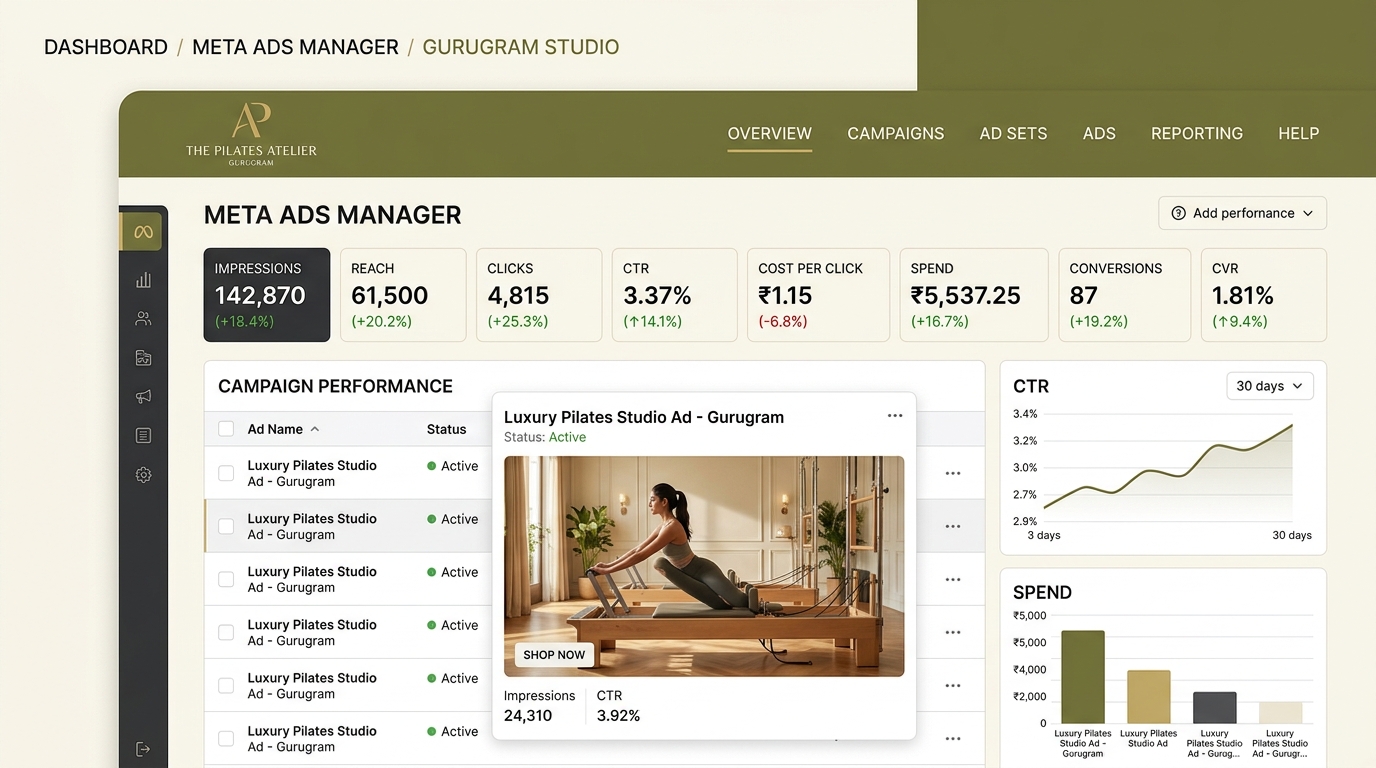Open the three-dot menu on ad preview popup
The width and height of the screenshot is (1376, 768).
click(895, 416)
